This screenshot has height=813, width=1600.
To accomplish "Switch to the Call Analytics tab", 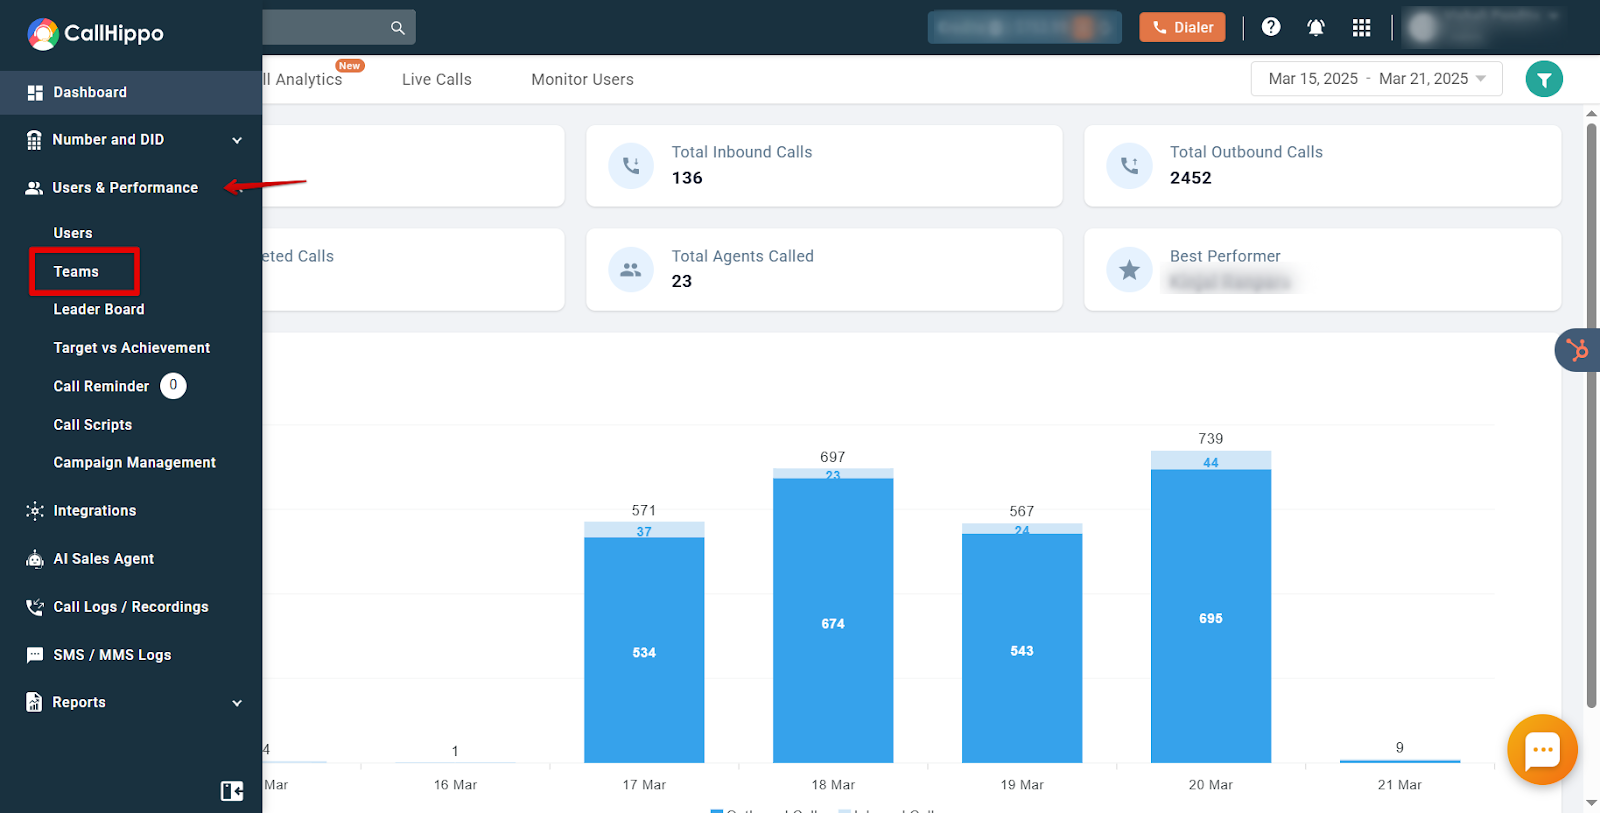I will point(303,80).
